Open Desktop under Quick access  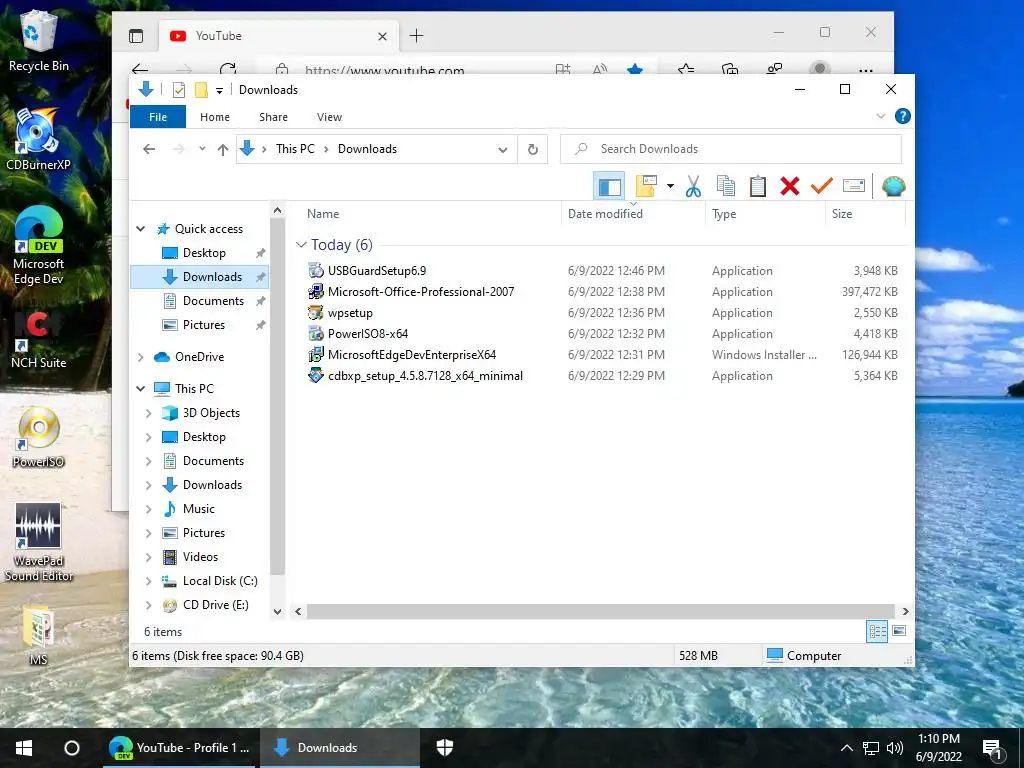204,253
